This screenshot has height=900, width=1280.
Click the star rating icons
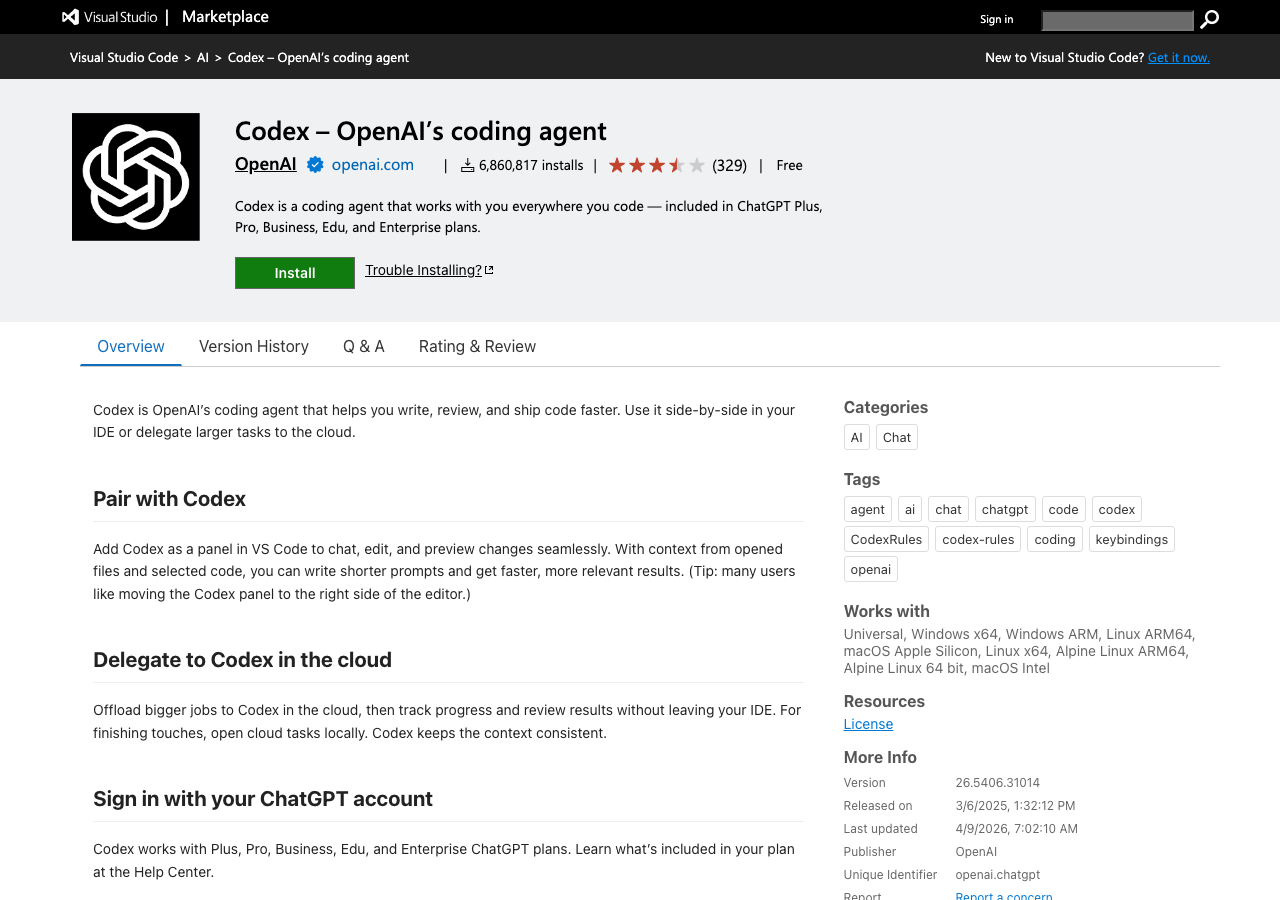click(x=656, y=165)
